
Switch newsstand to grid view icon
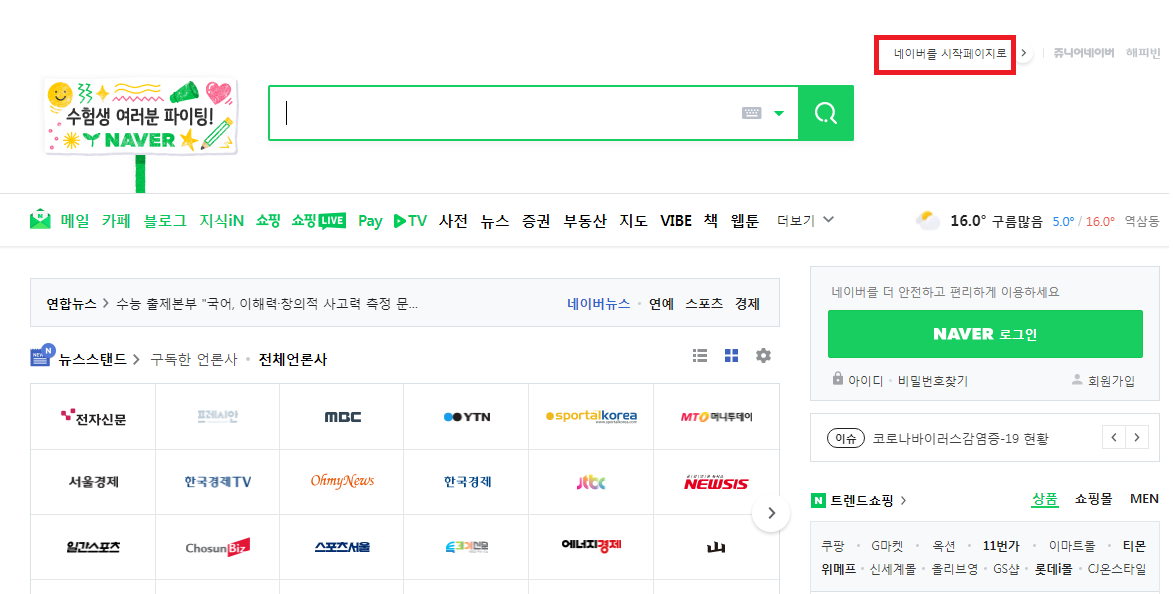[732, 355]
